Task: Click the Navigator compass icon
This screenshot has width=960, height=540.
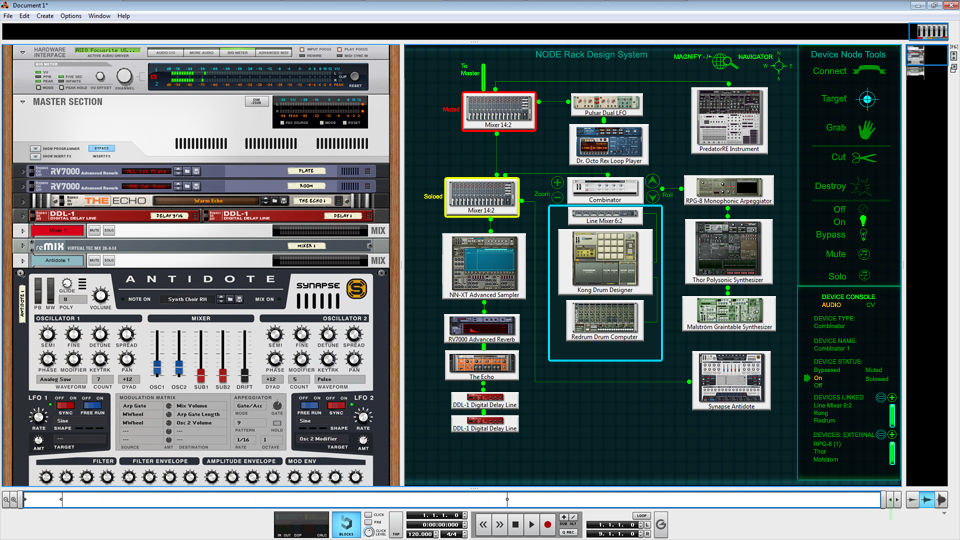Action: (779, 66)
